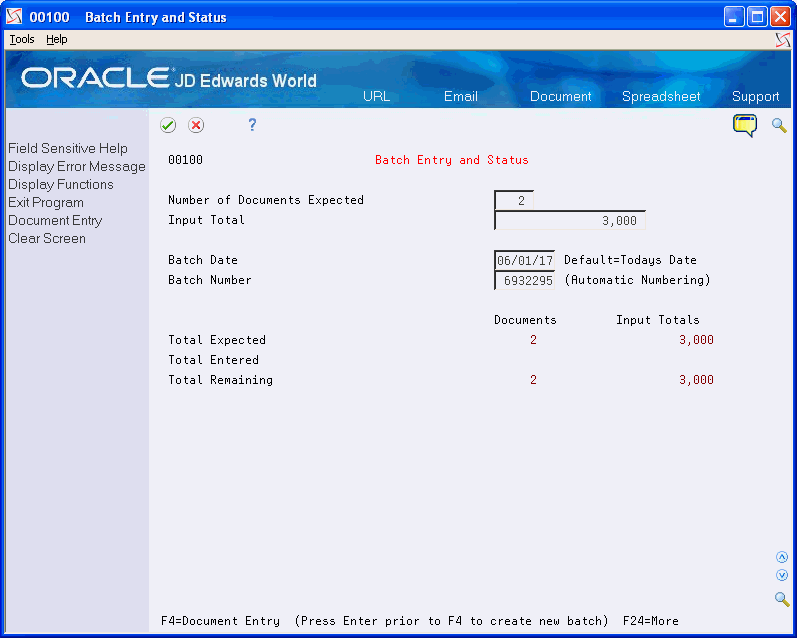Click the green checkmark OK icon

(x=168, y=125)
